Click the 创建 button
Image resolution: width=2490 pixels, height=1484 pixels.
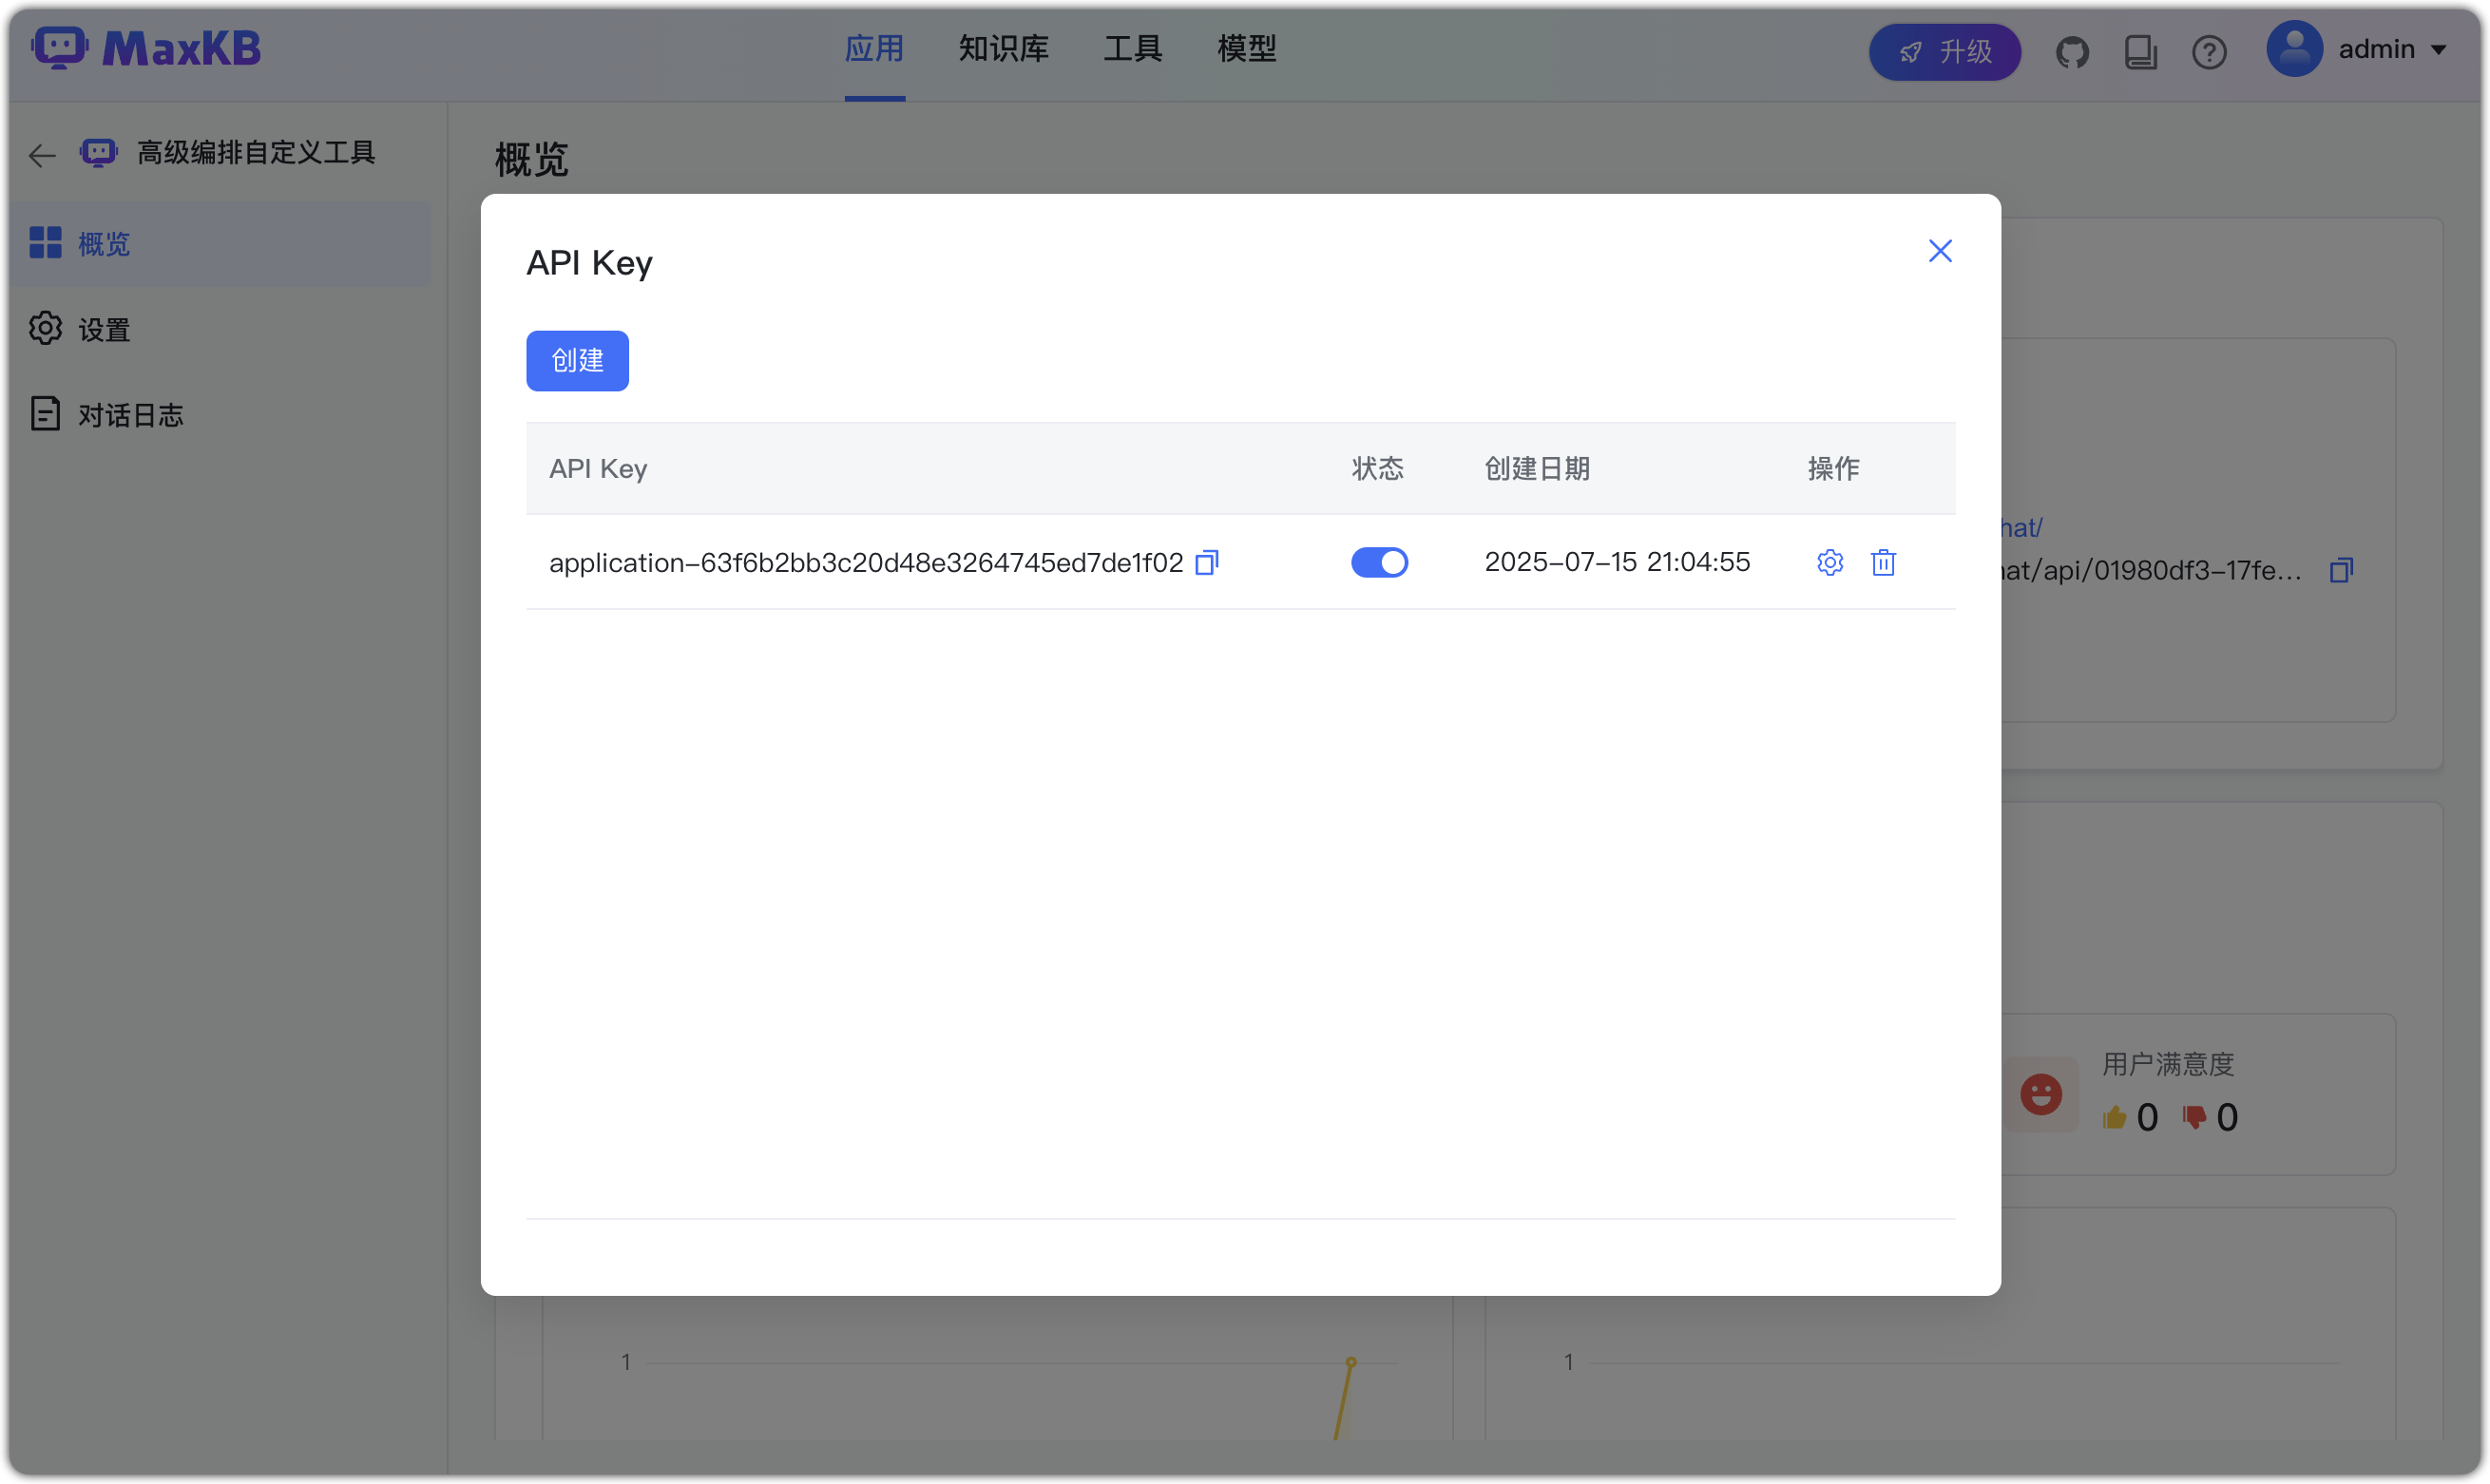(577, 360)
